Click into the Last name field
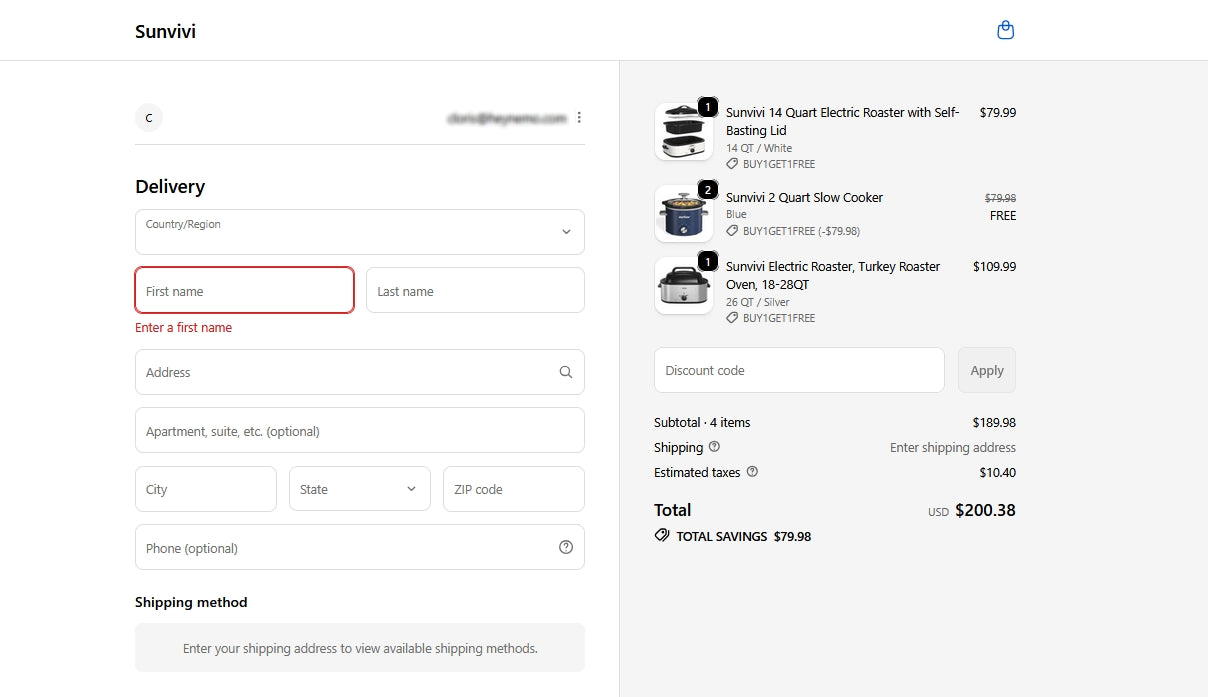Viewport: 1208px width, 697px height. (475, 291)
